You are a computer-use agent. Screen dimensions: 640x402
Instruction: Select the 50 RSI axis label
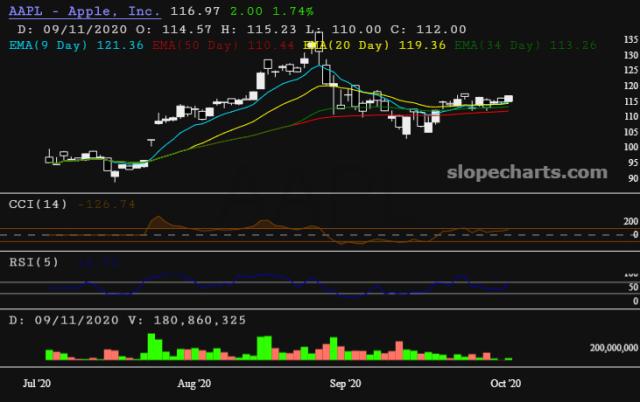(633, 287)
